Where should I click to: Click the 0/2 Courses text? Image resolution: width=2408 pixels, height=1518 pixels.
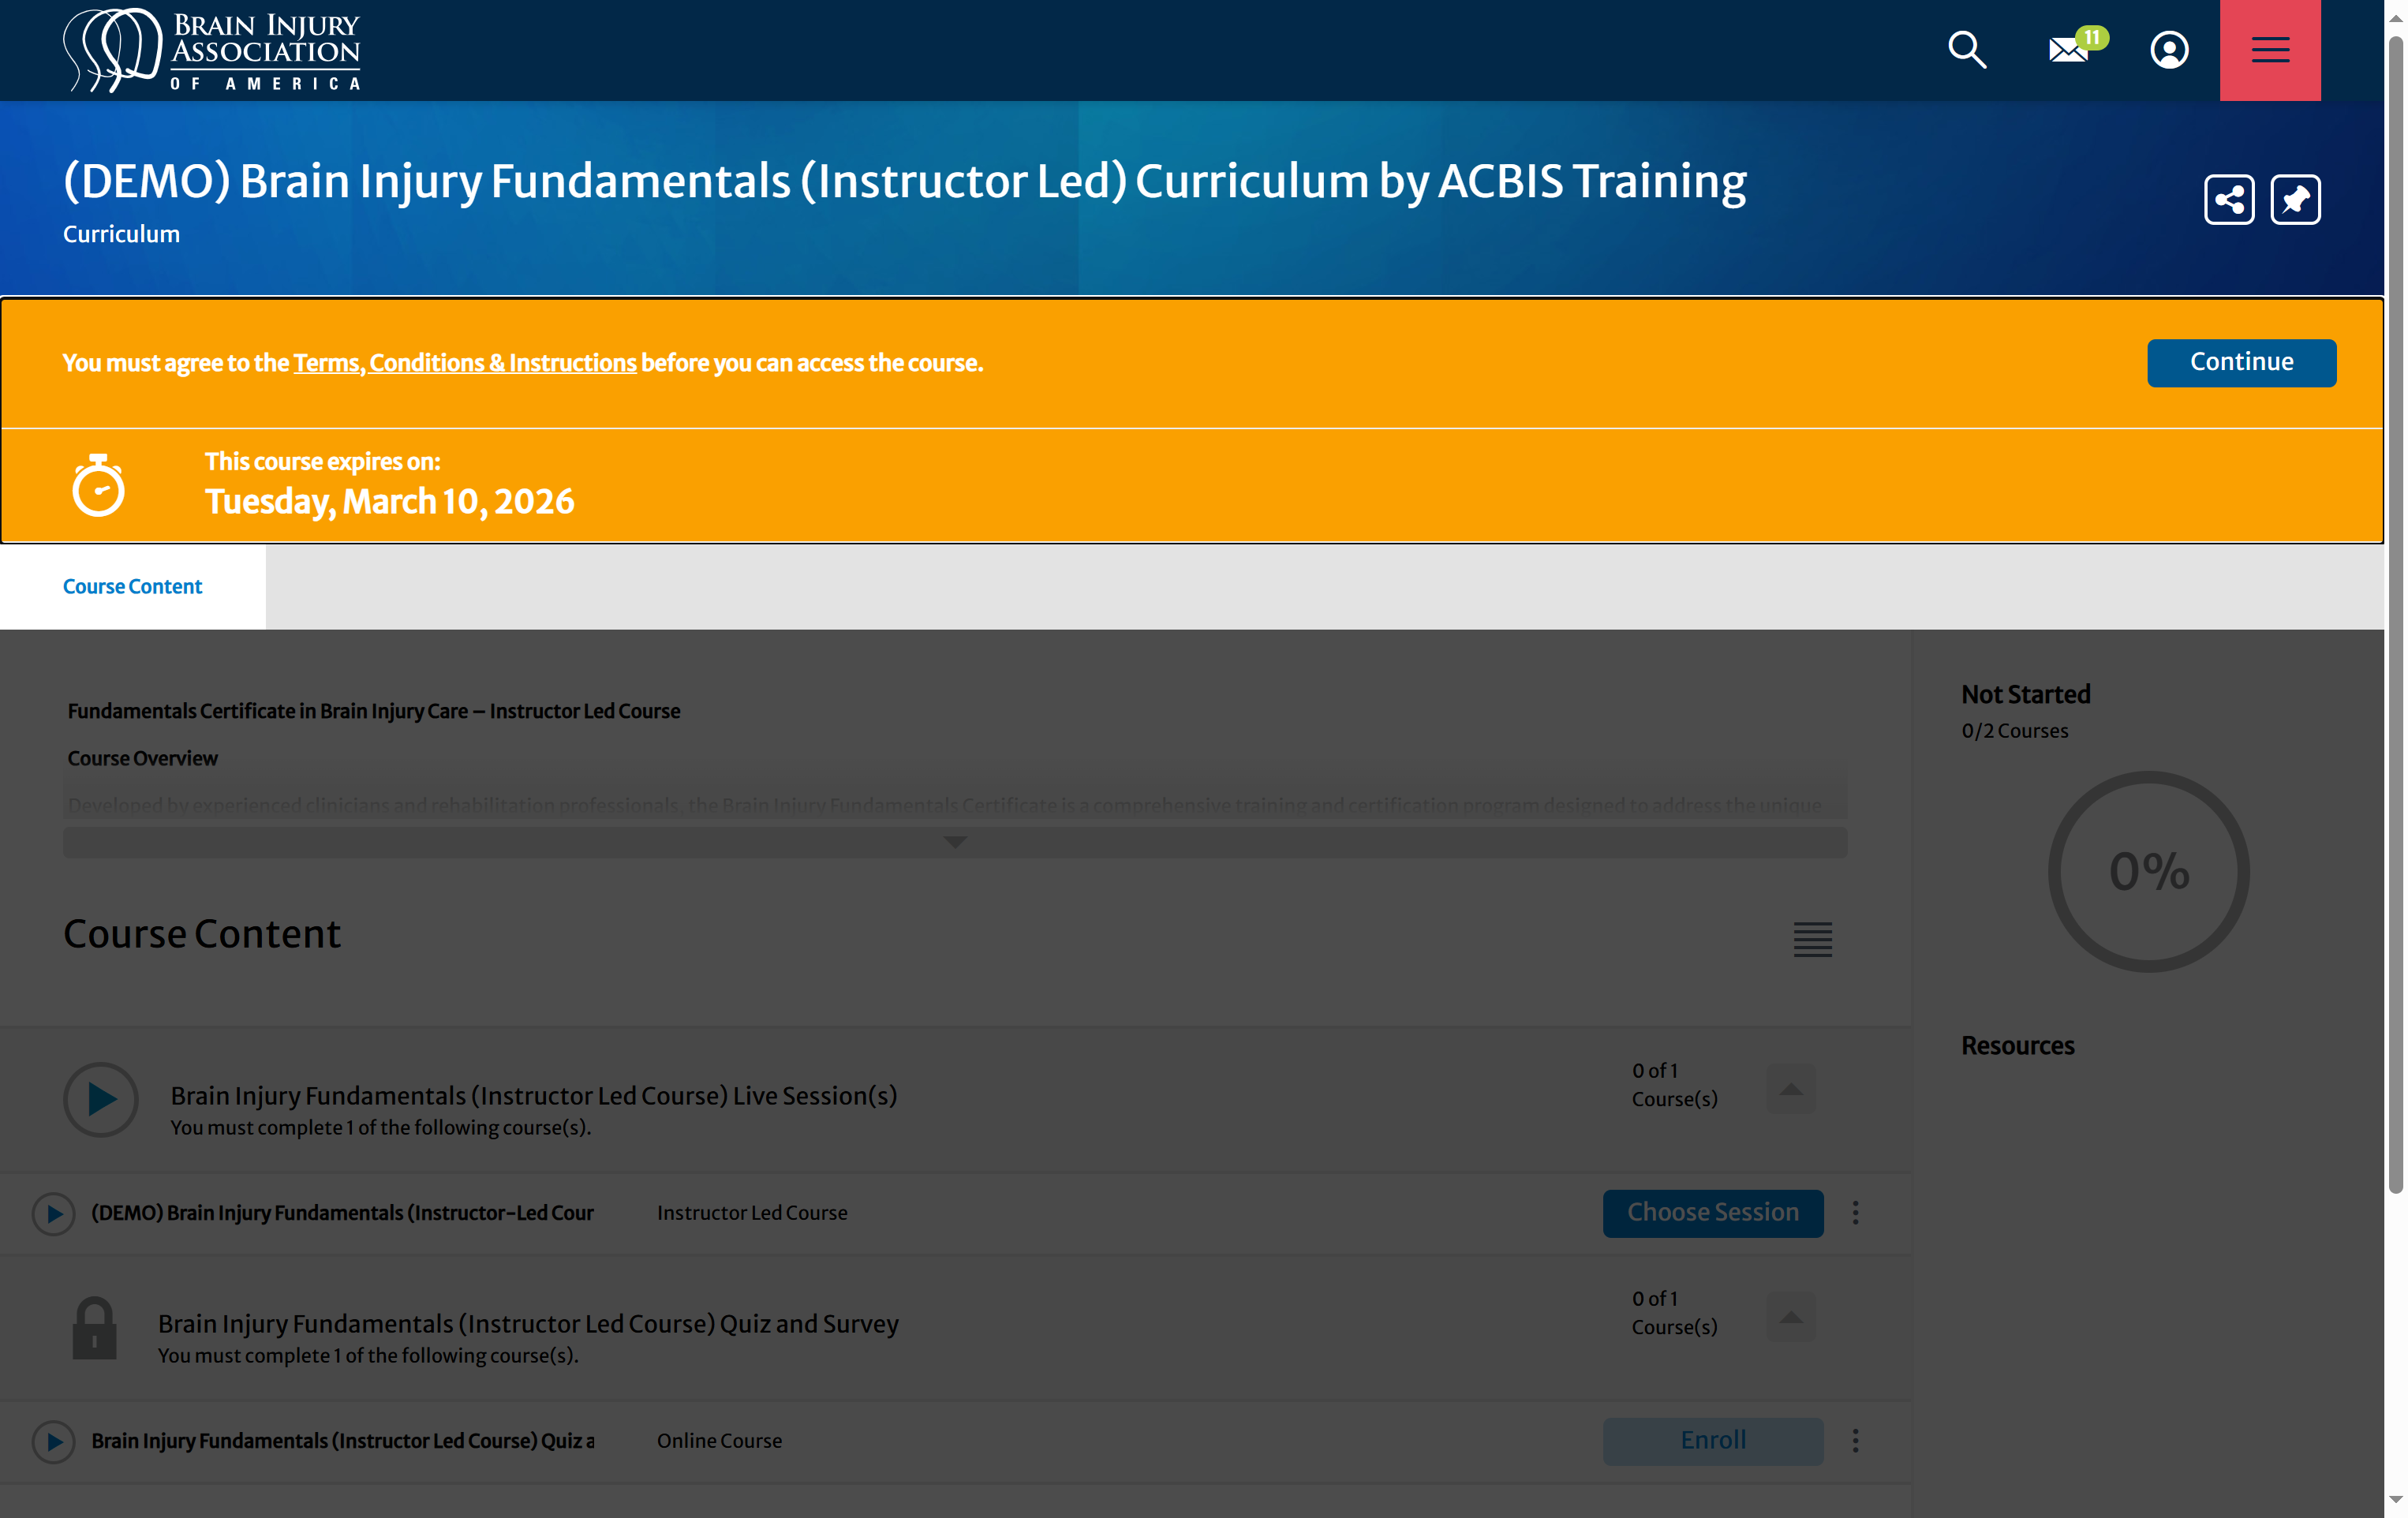tap(2014, 730)
